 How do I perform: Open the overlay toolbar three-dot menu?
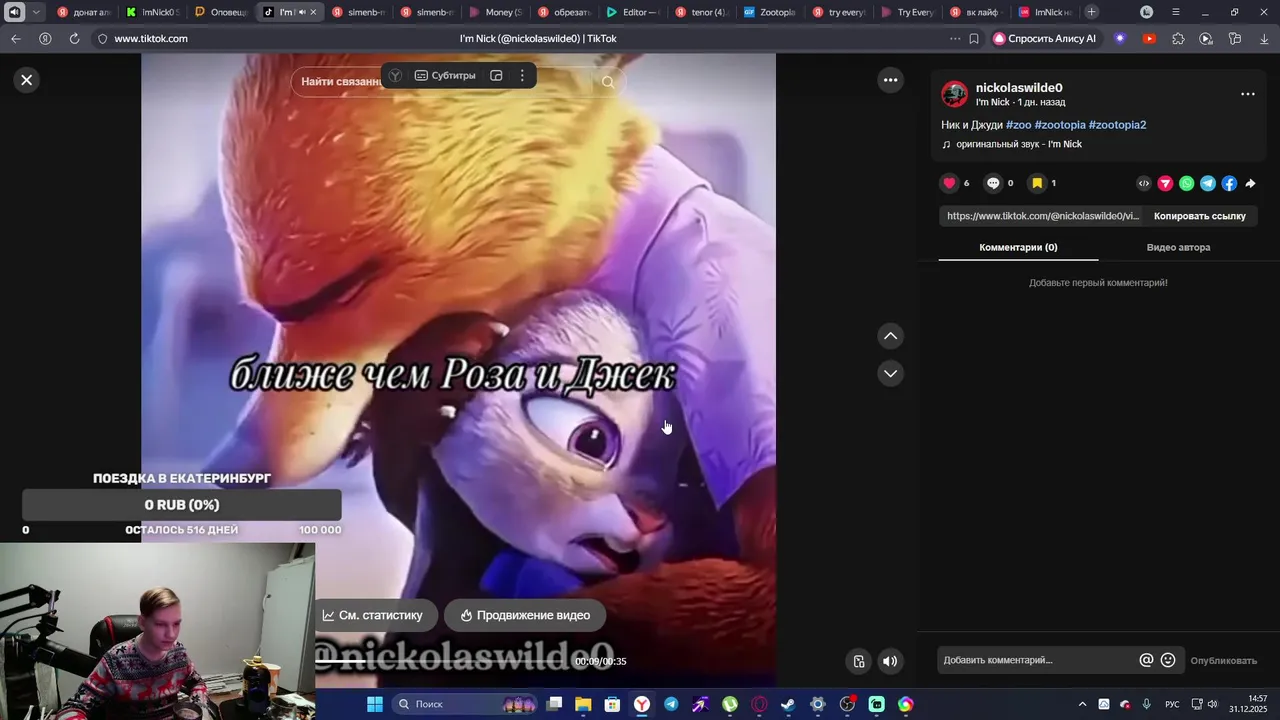[522, 76]
